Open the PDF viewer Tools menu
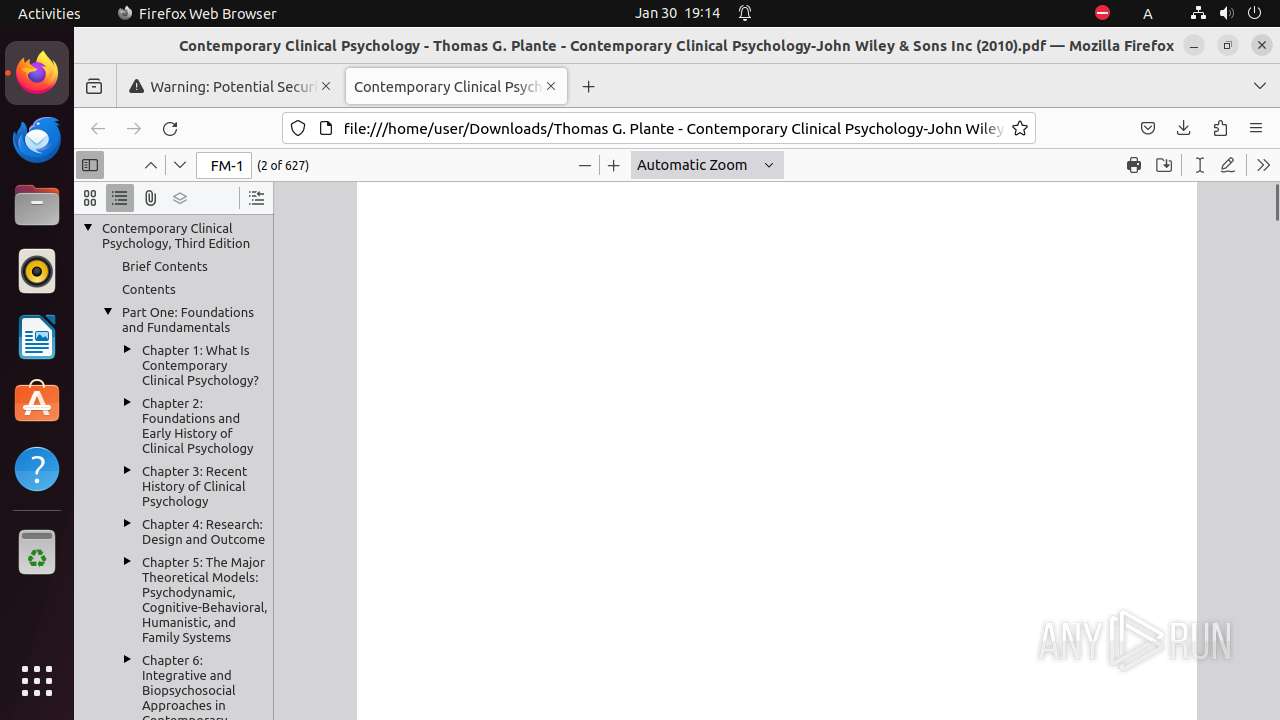Image resolution: width=1280 pixels, height=720 pixels. [1263, 165]
